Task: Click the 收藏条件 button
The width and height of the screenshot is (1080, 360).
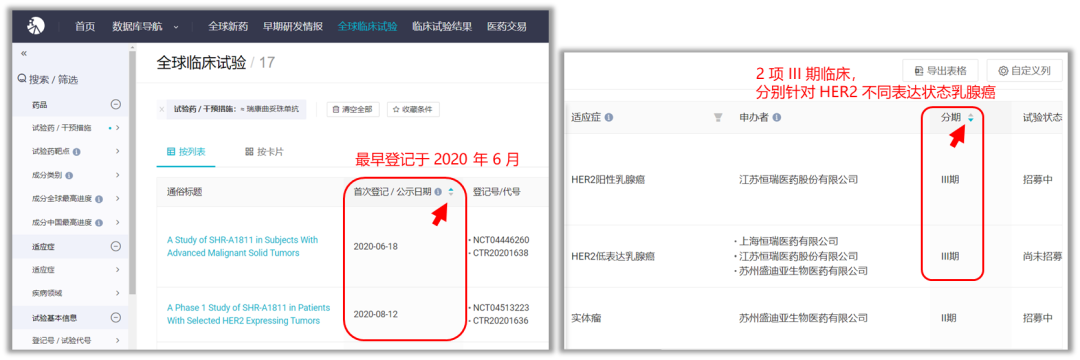Action: [413, 109]
